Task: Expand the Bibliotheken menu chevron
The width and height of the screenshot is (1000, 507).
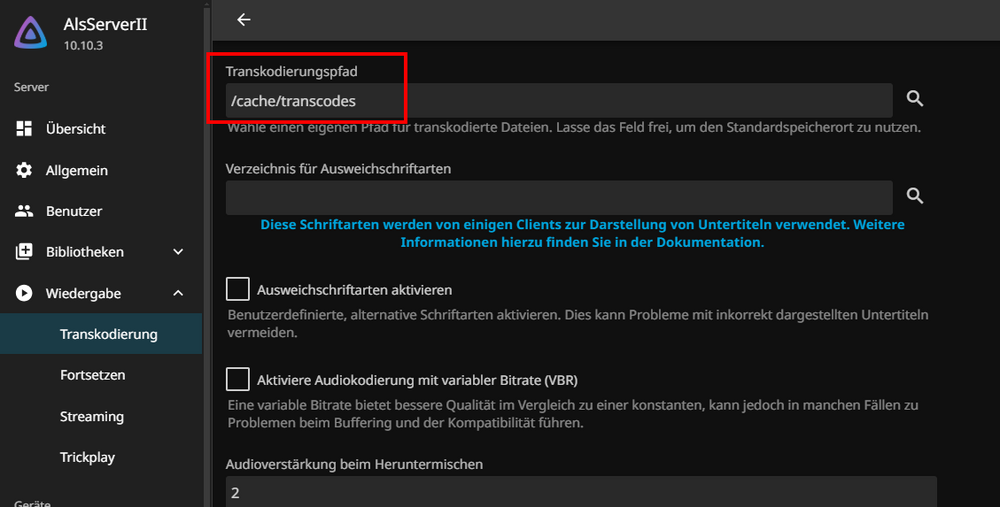Action: 178,252
